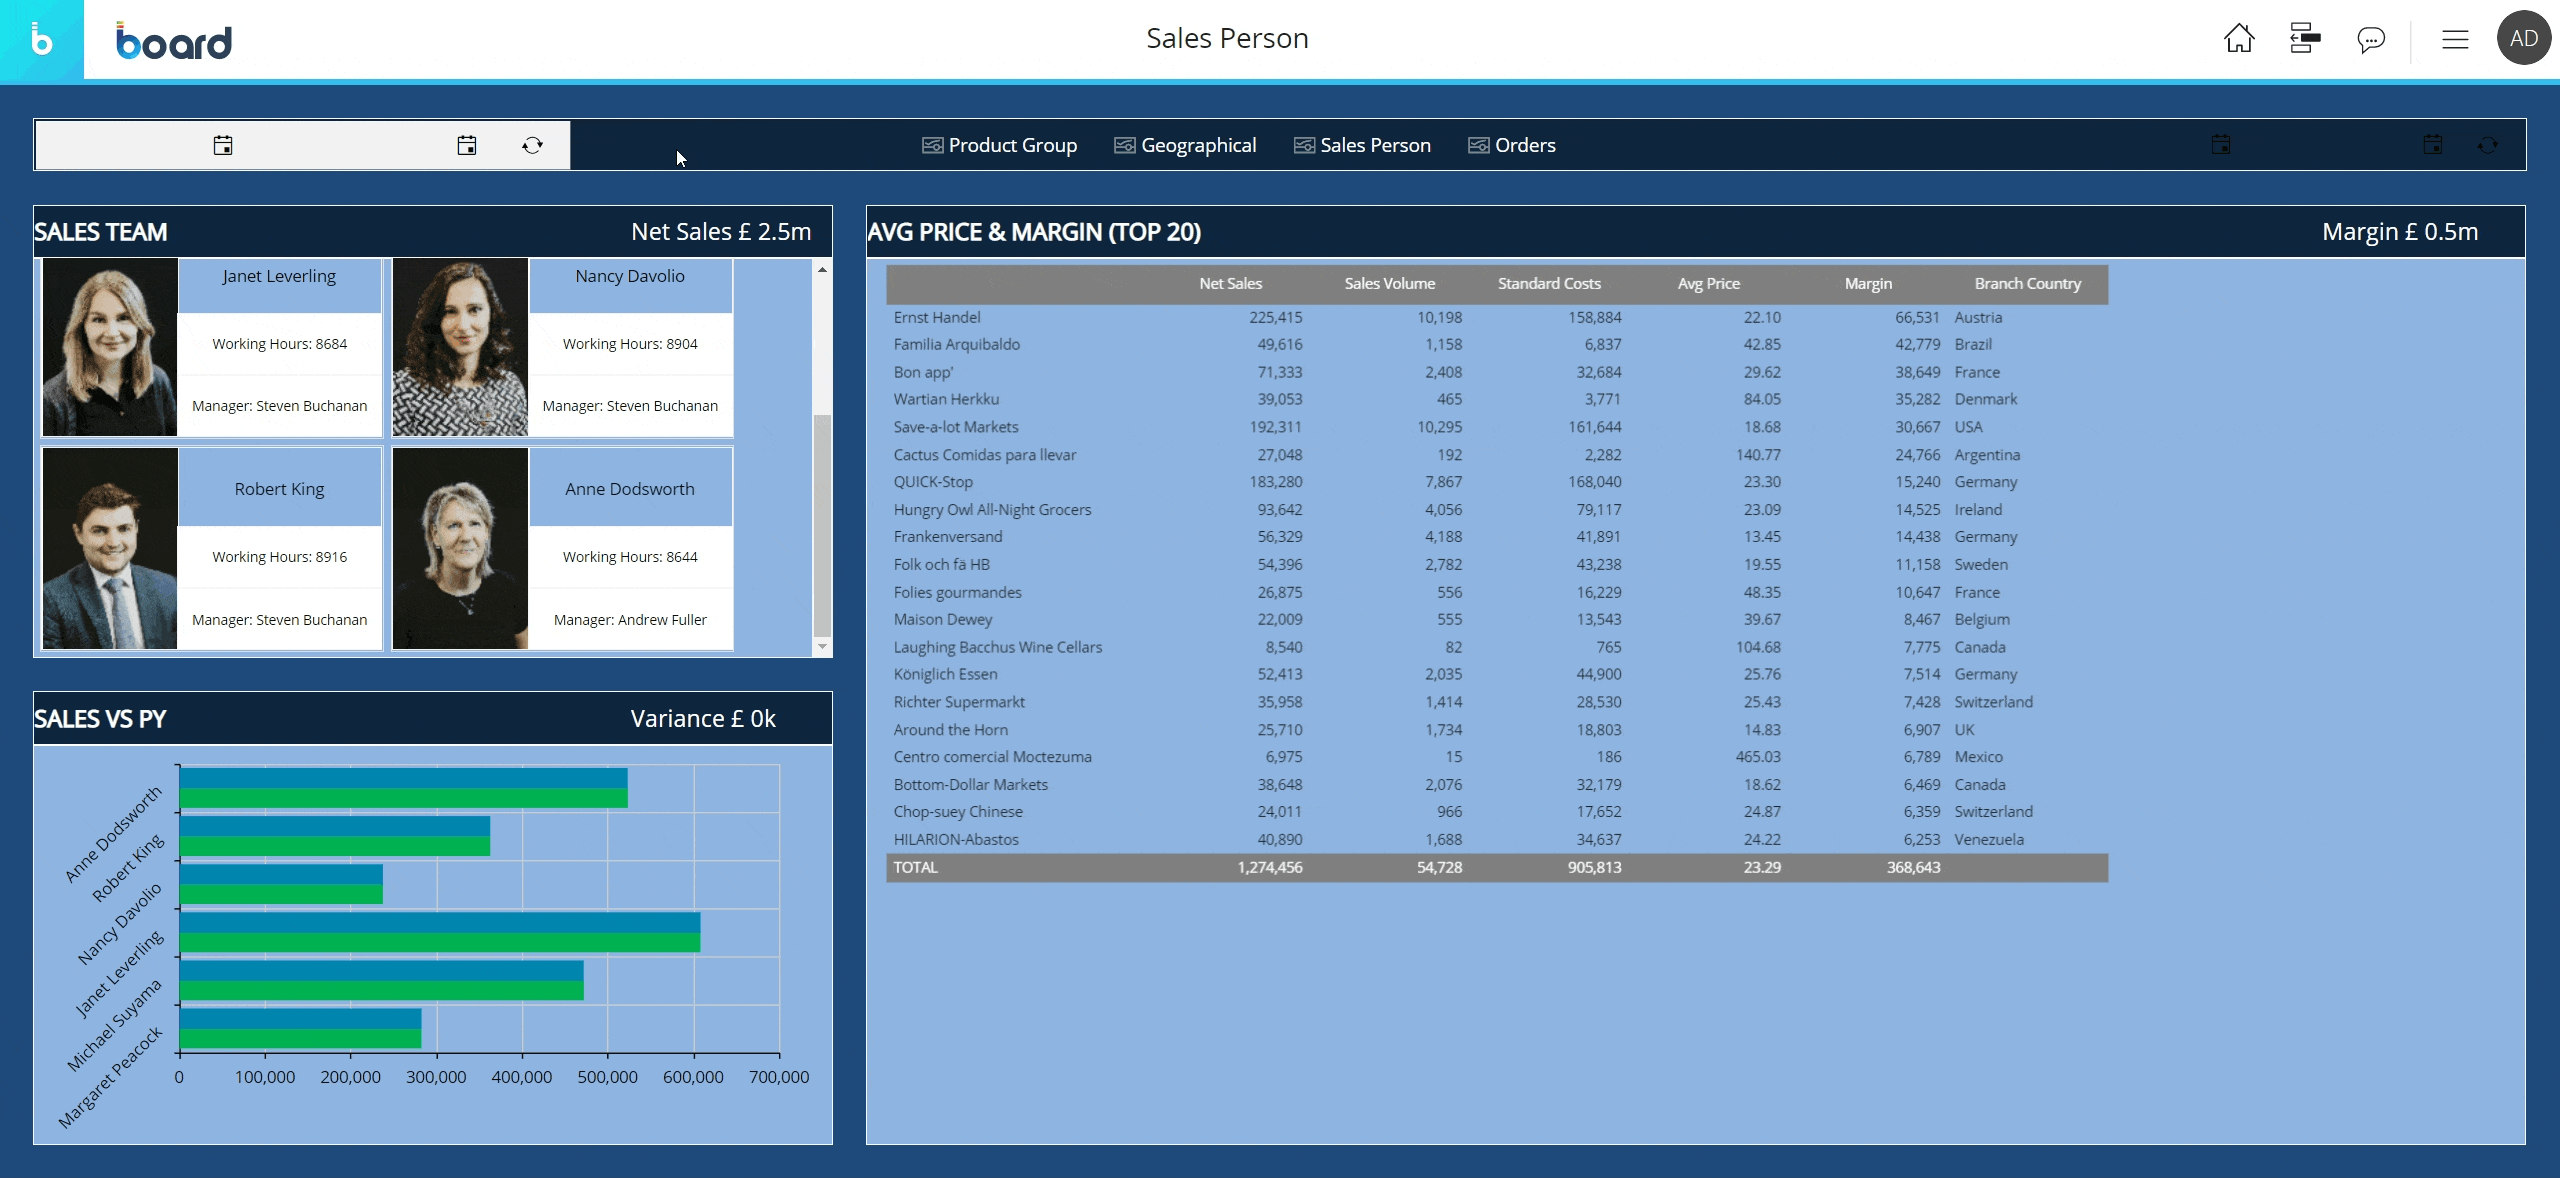Click the dimmed refresh icon at right end
The width and height of the screenshot is (2560, 1178).
(2488, 145)
